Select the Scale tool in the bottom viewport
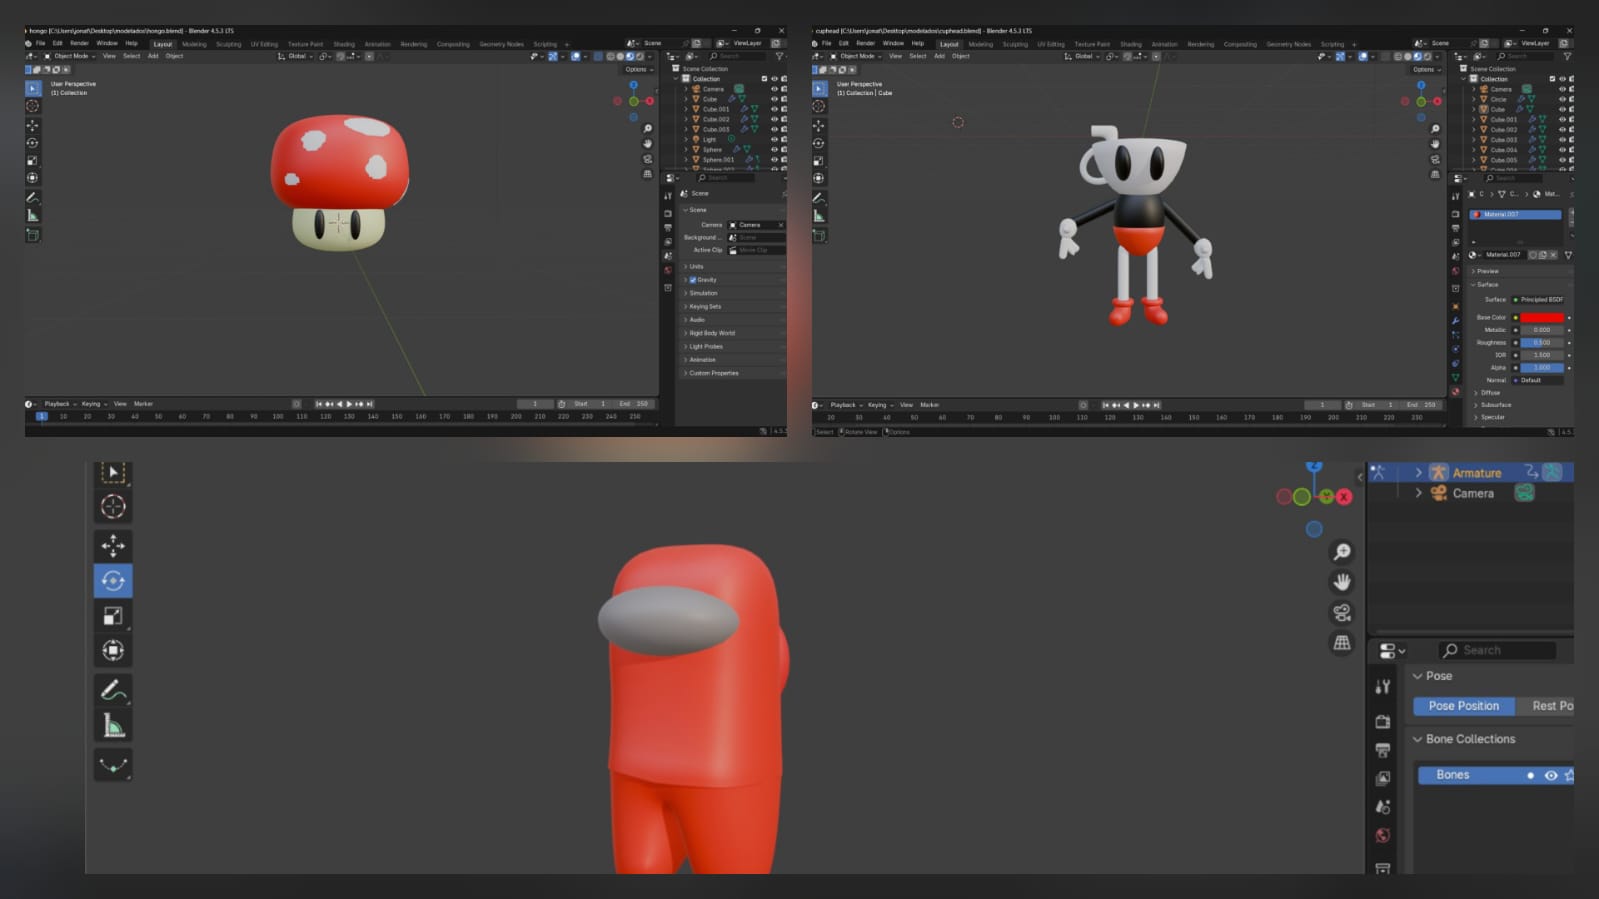 (113, 616)
